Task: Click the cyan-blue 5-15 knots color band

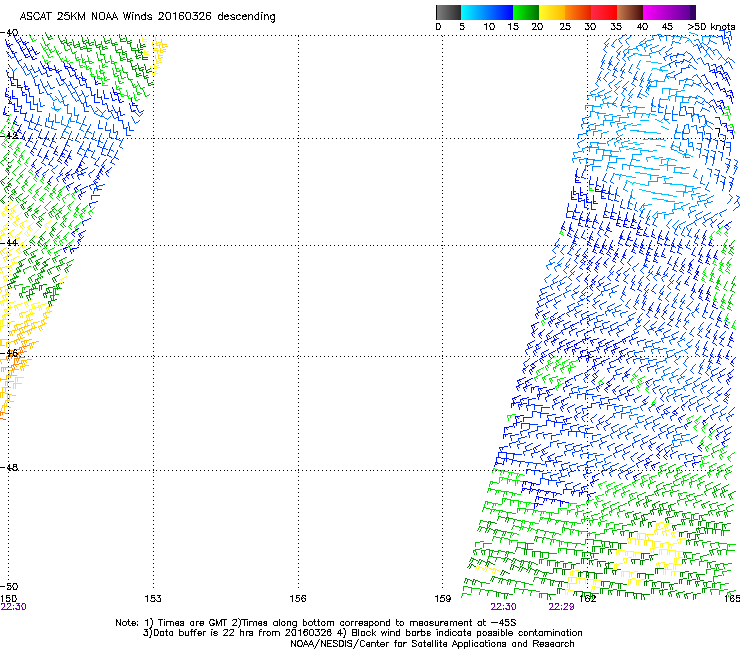Action: (487, 12)
